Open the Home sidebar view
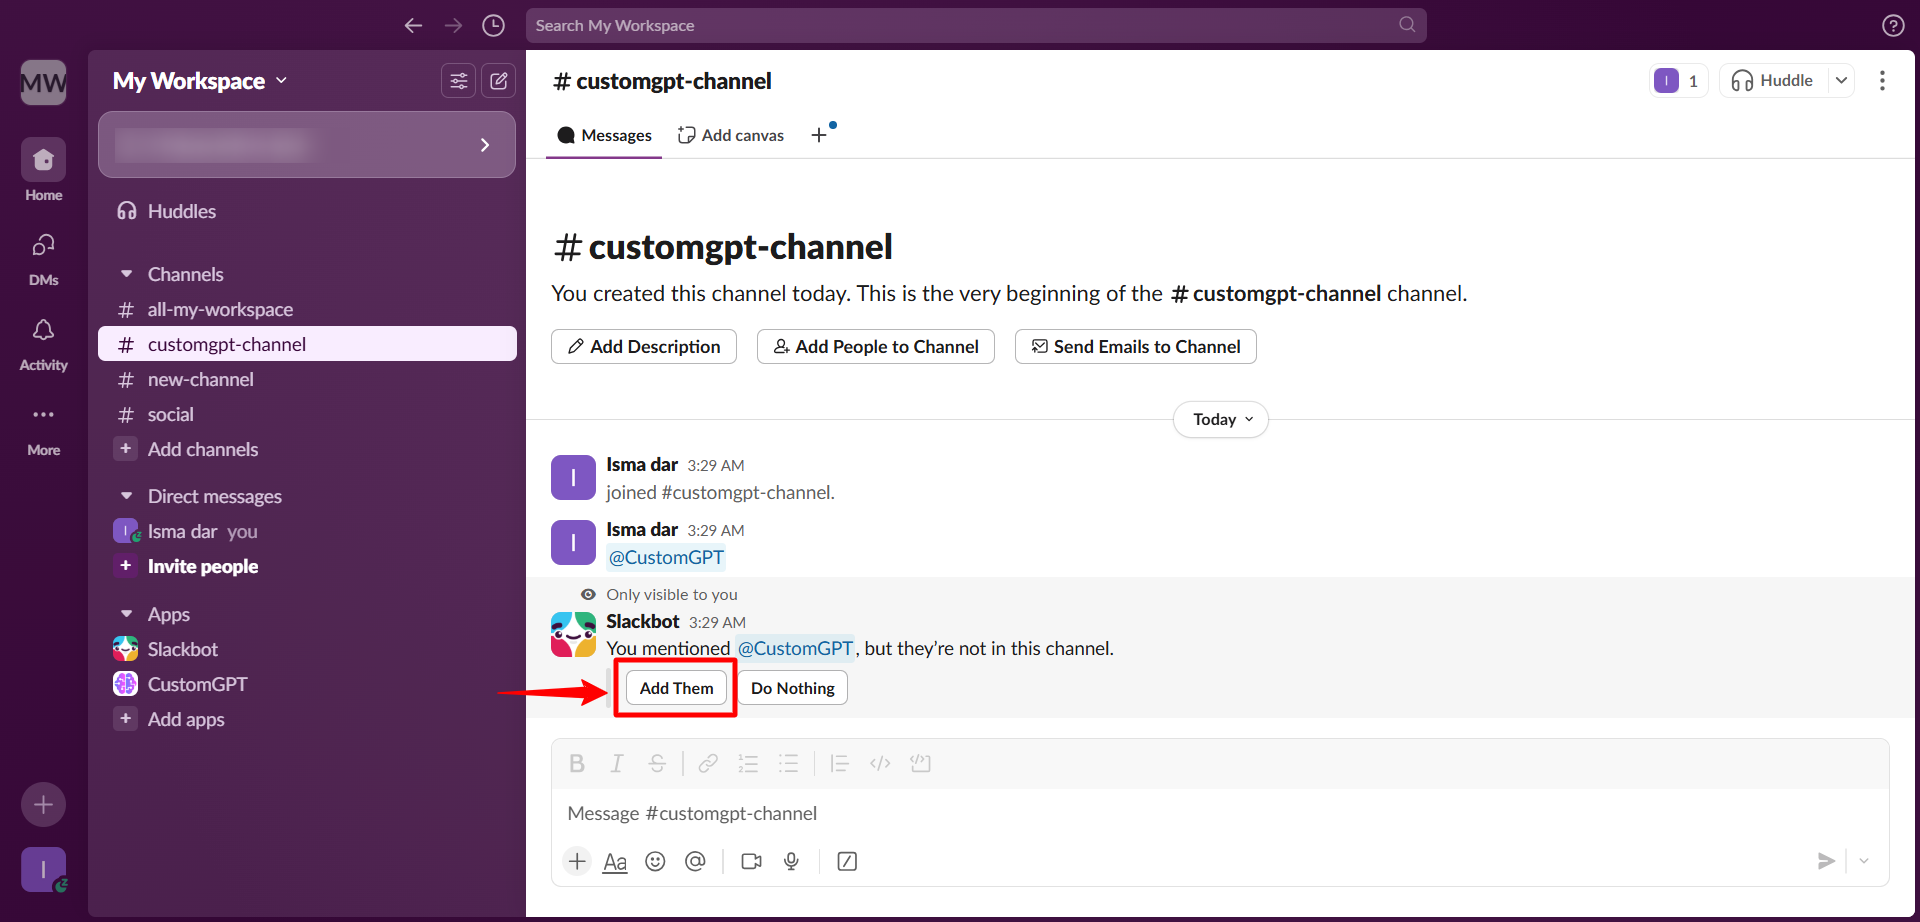The height and width of the screenshot is (922, 1920). point(43,170)
